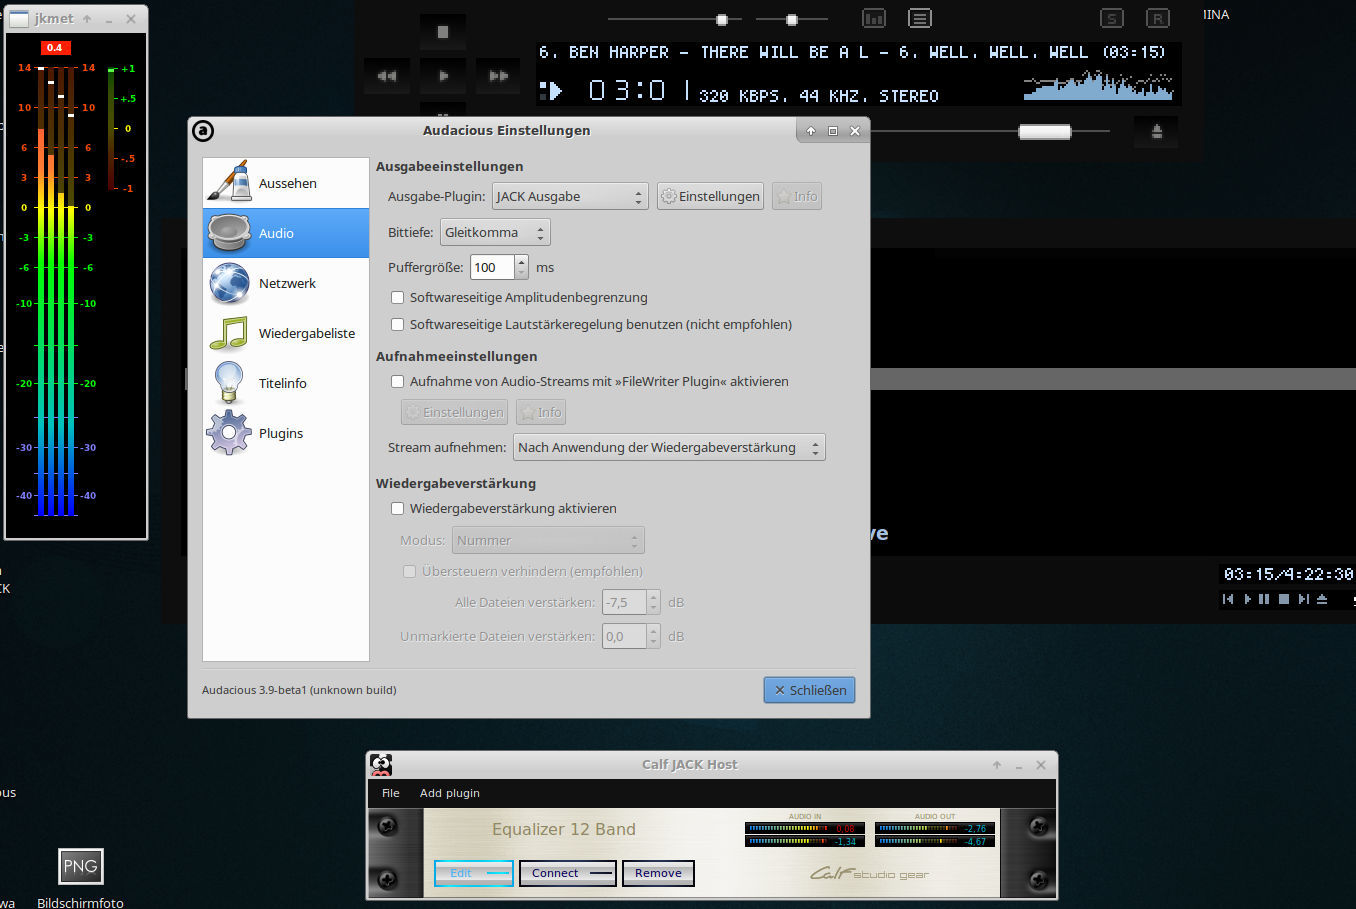This screenshot has width=1356, height=909.
Task: Click the FileWriter Info button
Action: click(541, 412)
